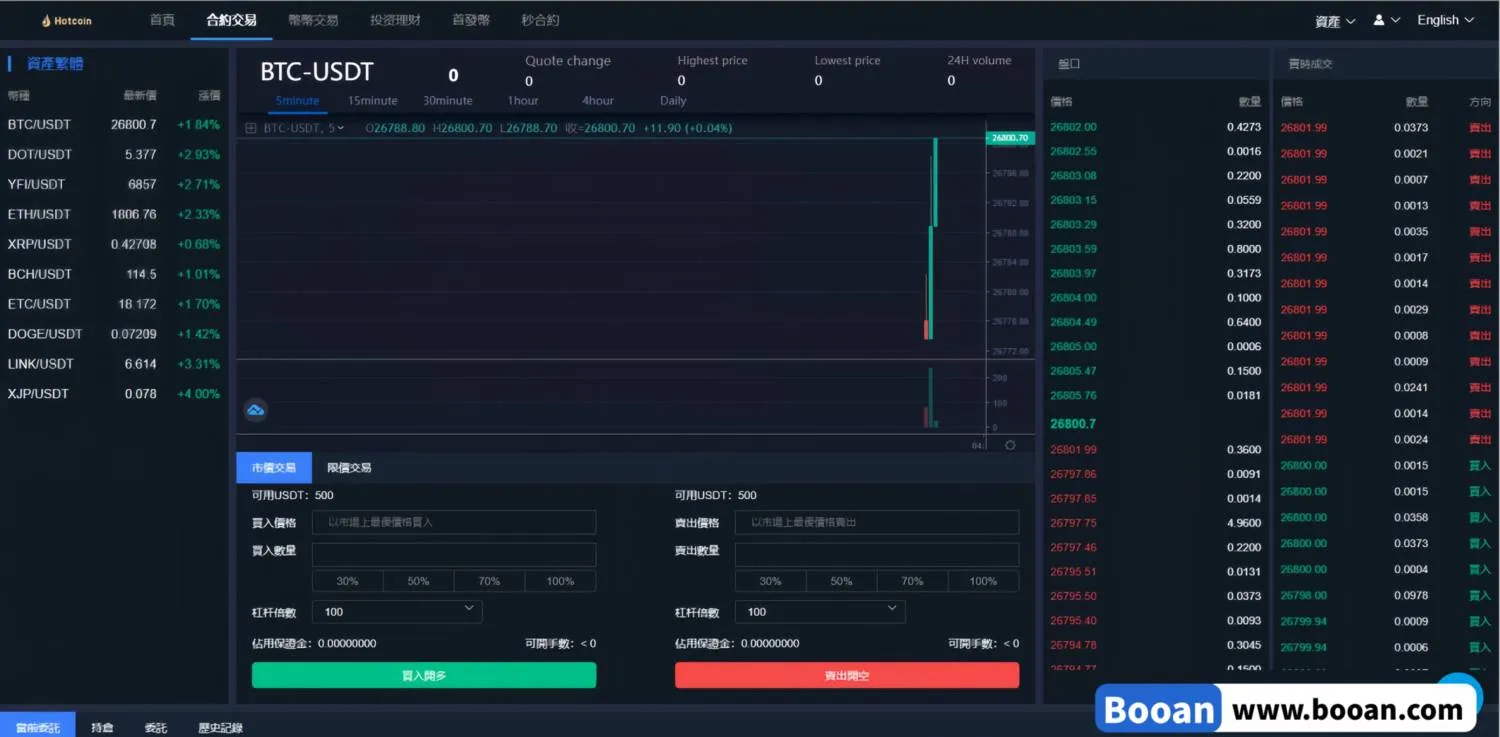Select ETH/USDT in the asset list
The image size is (1500, 737).
tap(39, 214)
